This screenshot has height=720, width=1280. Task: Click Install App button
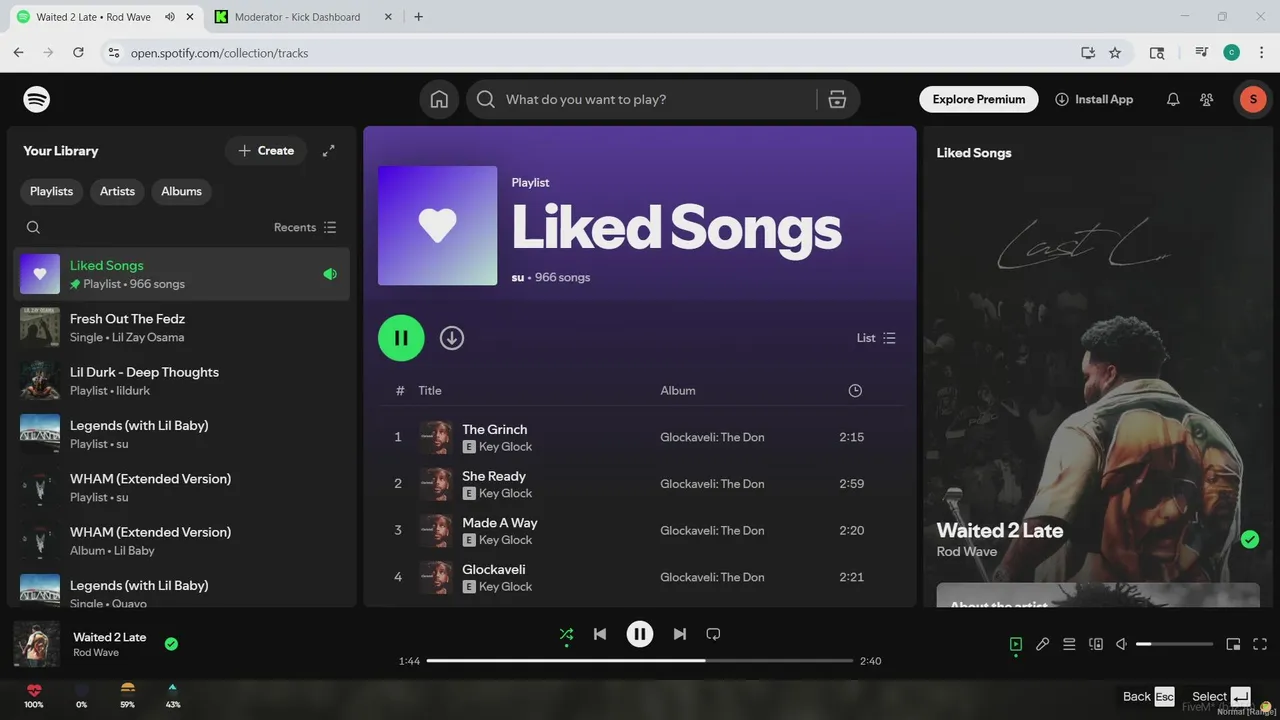[1094, 99]
